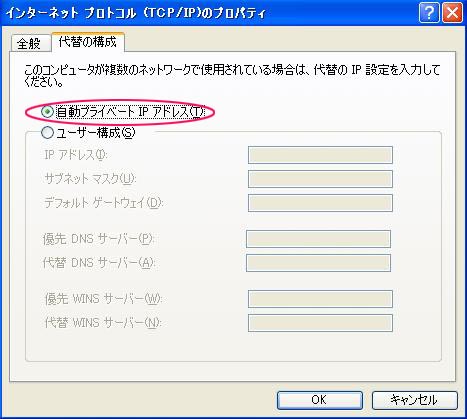Confirm with the OK button
Screen dimensions: 467x419
319,400
